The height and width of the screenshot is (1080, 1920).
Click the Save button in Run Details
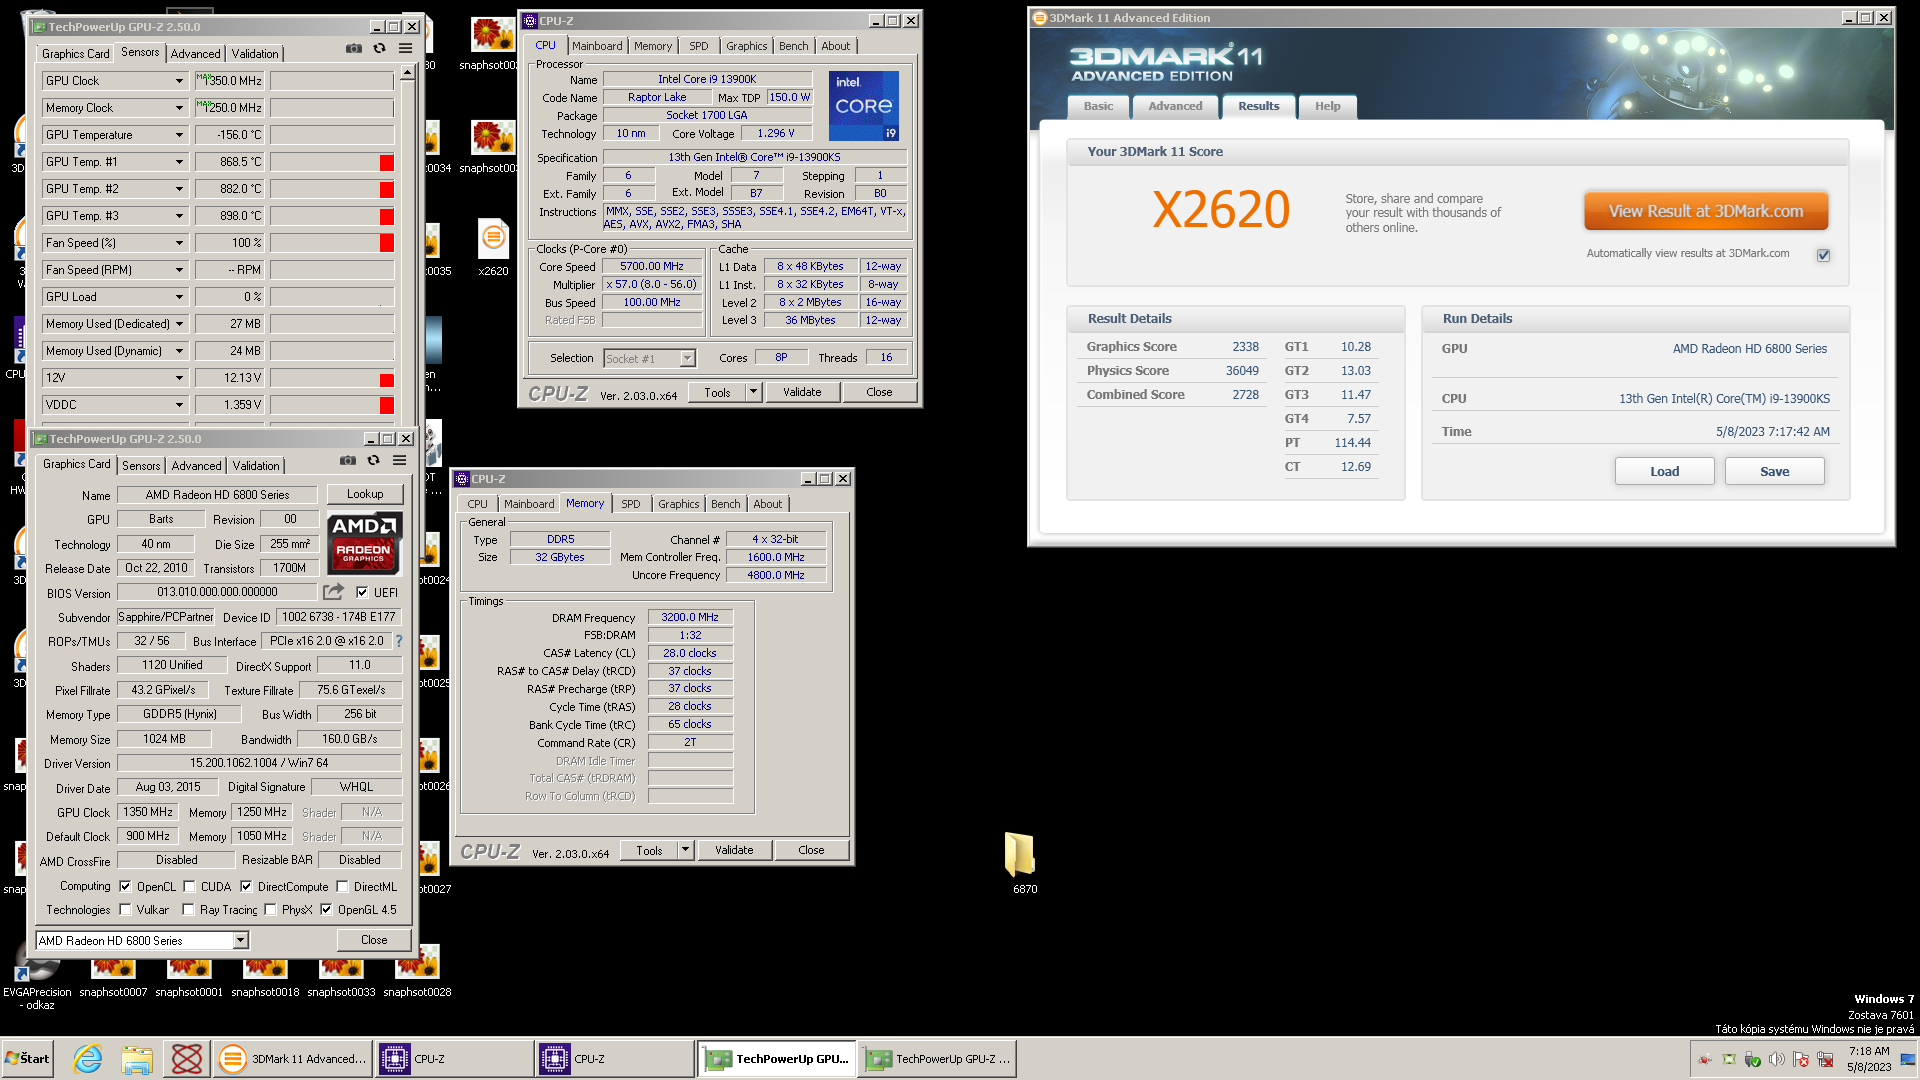[1774, 471]
